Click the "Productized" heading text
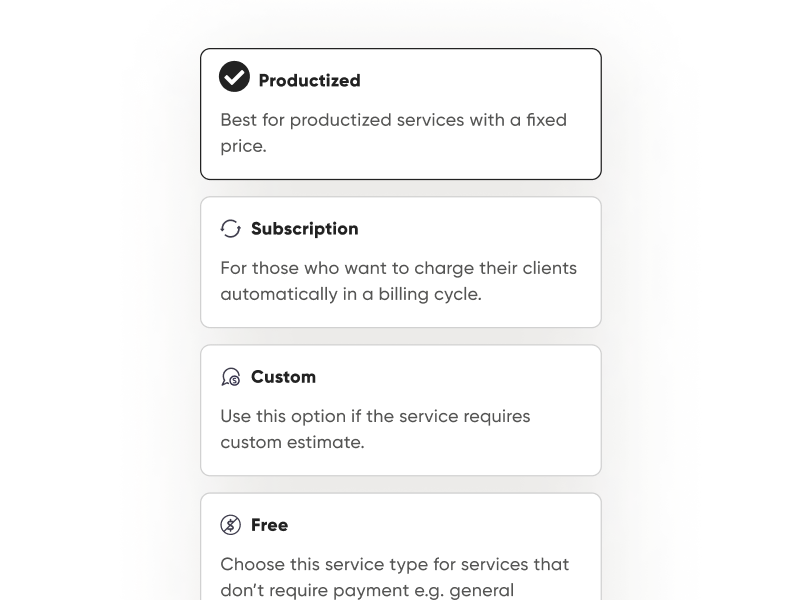This screenshot has height=600, width=800. tap(309, 80)
